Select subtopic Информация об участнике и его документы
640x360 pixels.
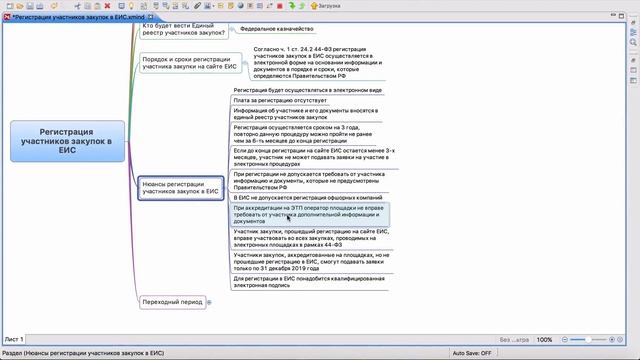306,114
